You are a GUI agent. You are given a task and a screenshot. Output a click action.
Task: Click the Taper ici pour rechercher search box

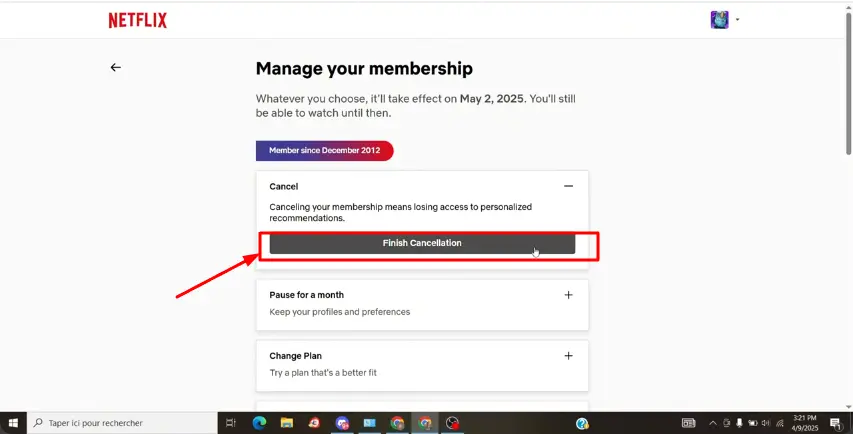pos(122,423)
